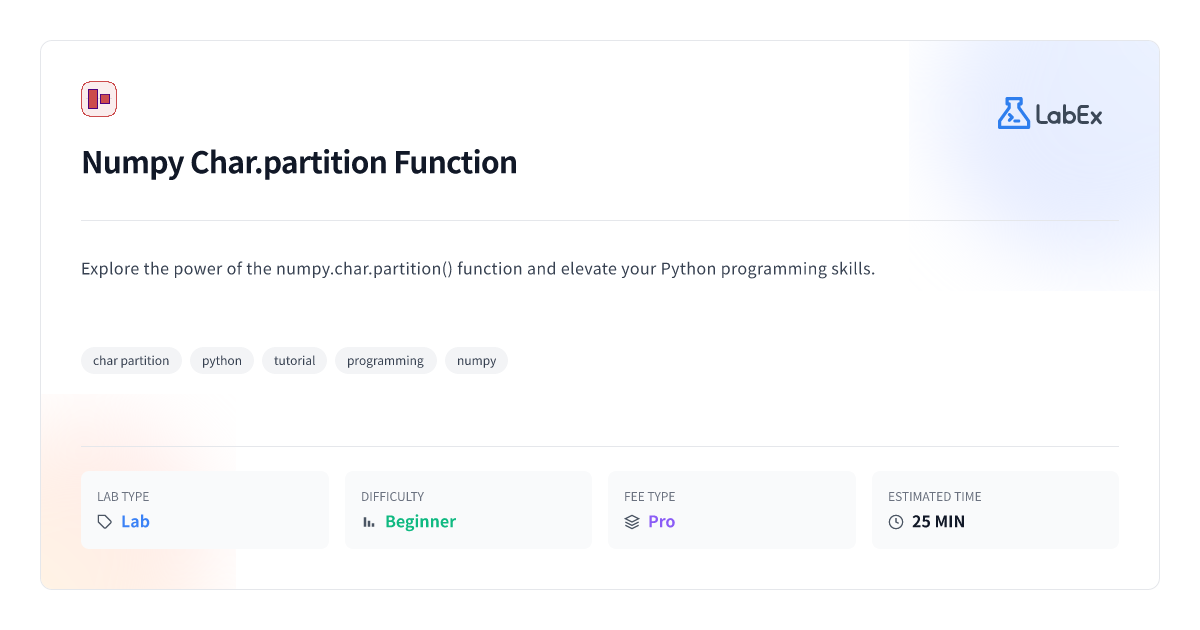Screen dimensions: 1200x630
Task: Open the 'Numpy Char.partition Function' title
Action: point(299,162)
